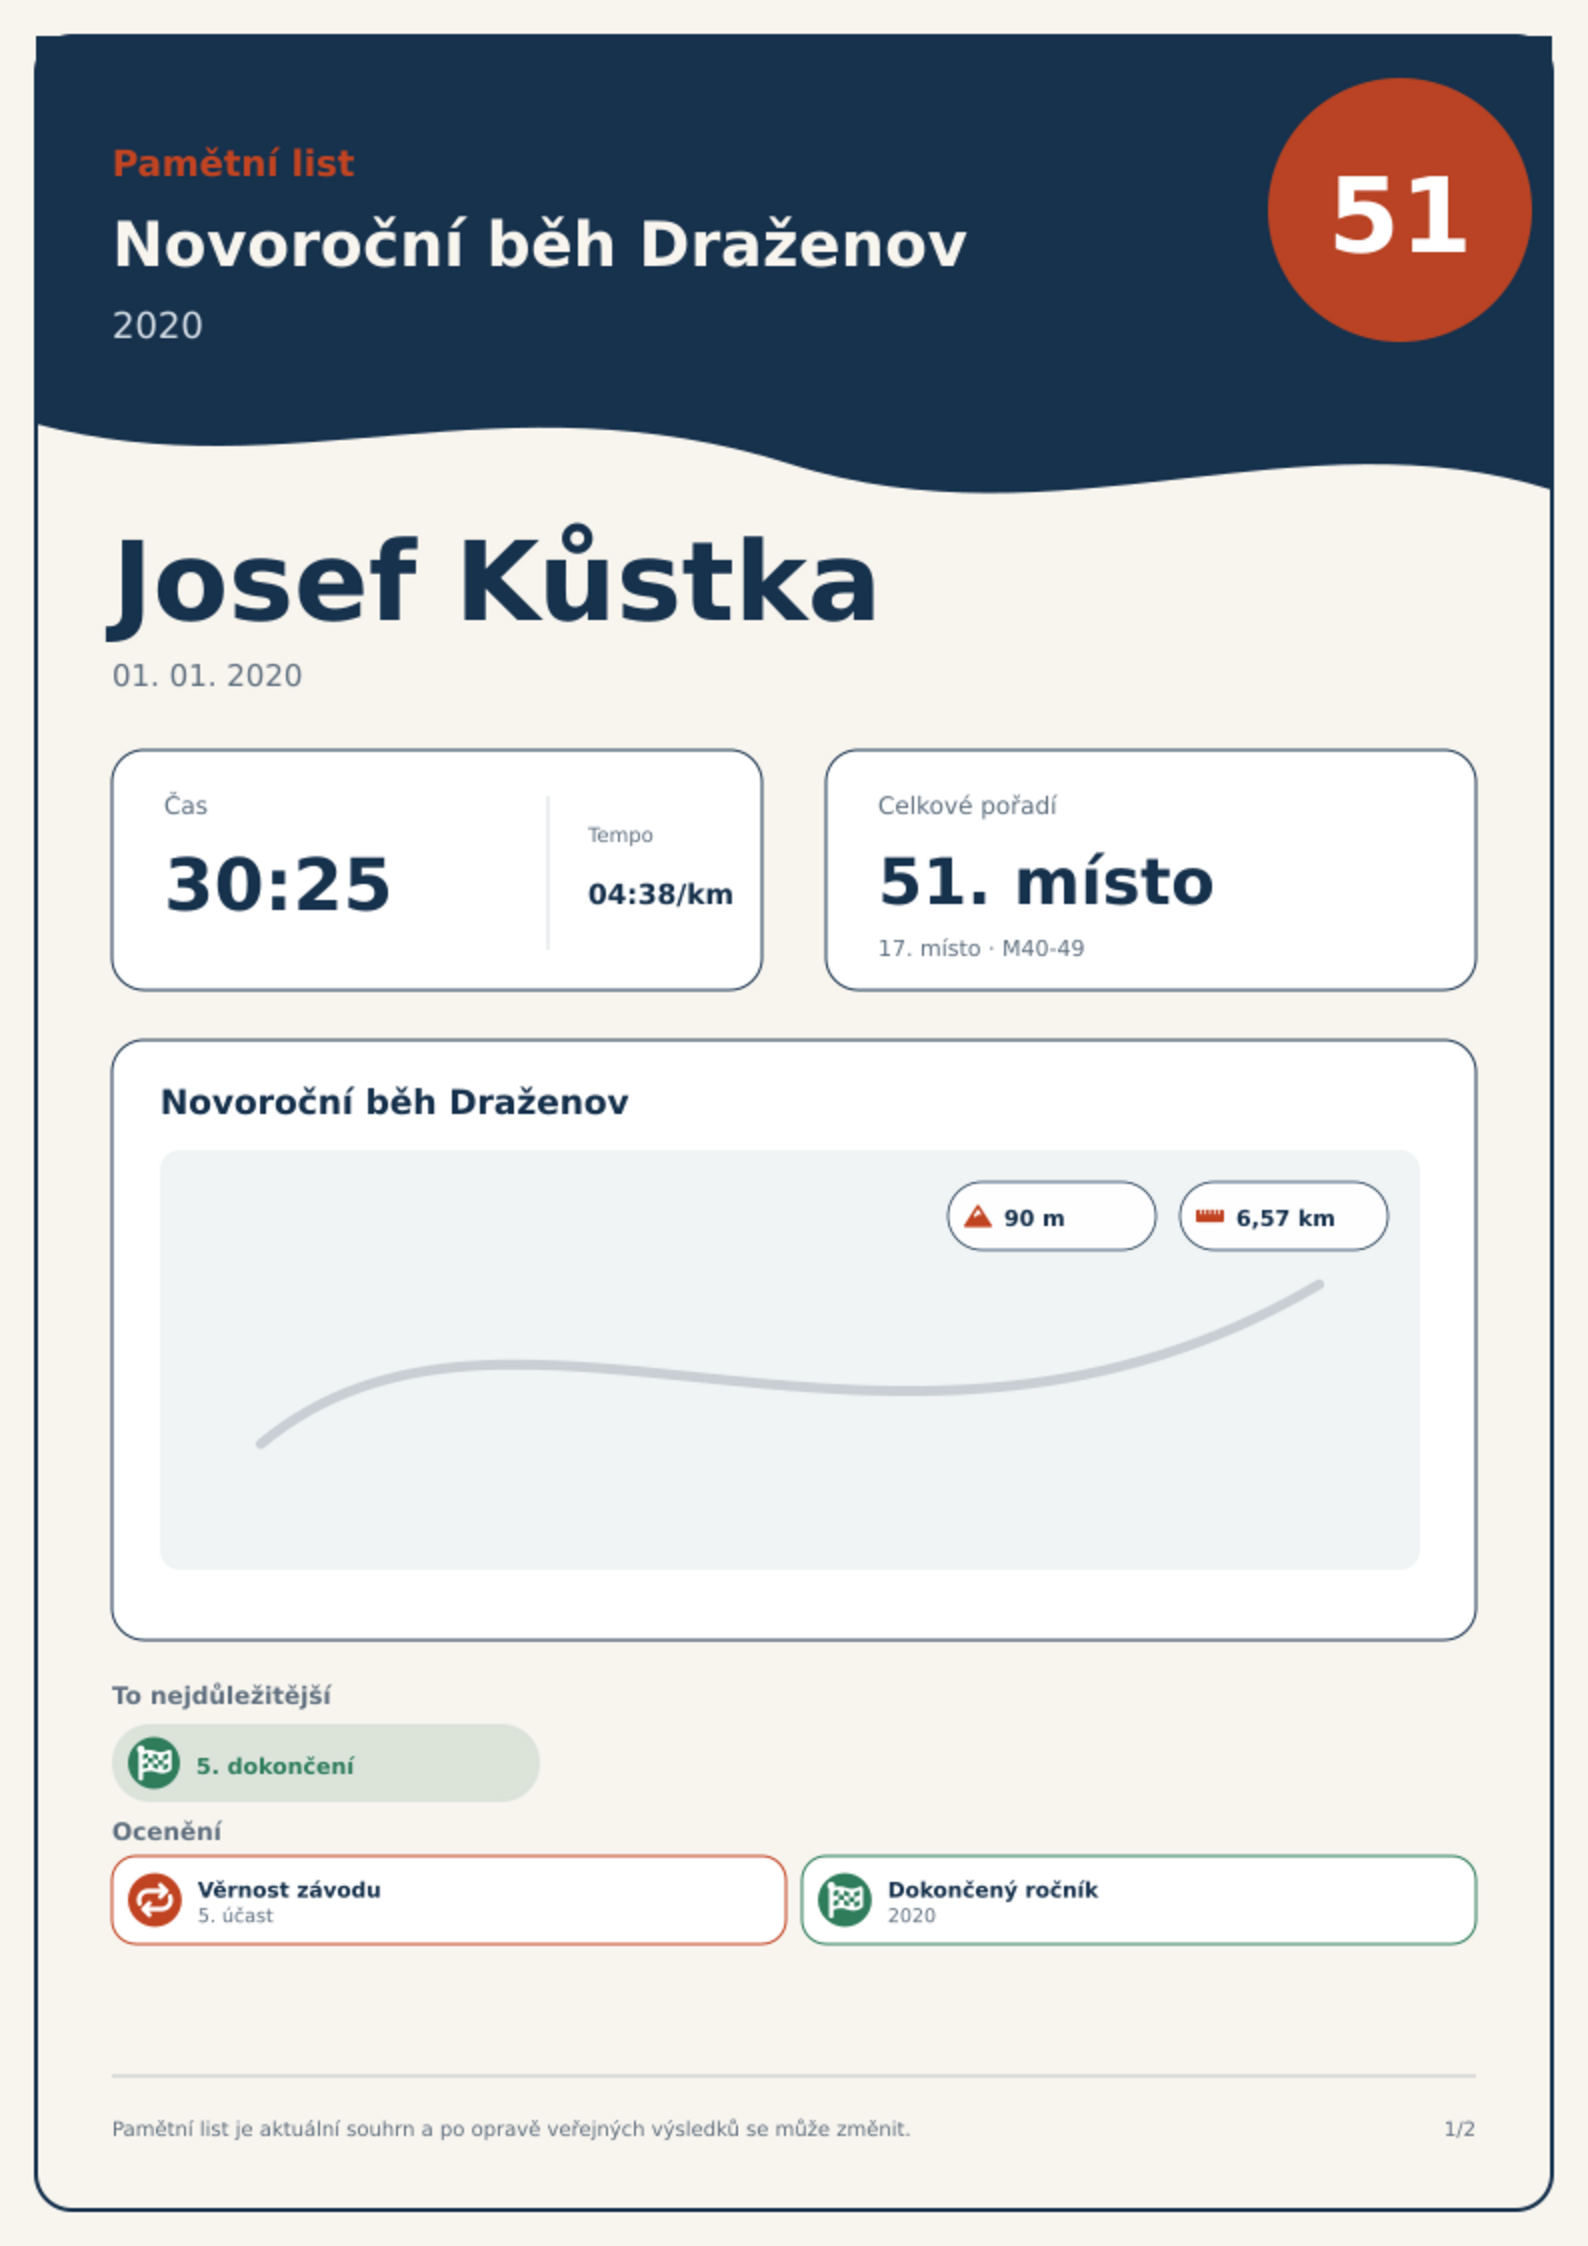This screenshot has height=2246, width=1588.
Task: Open the Věrnost závodu award card
Action: click(x=449, y=1900)
